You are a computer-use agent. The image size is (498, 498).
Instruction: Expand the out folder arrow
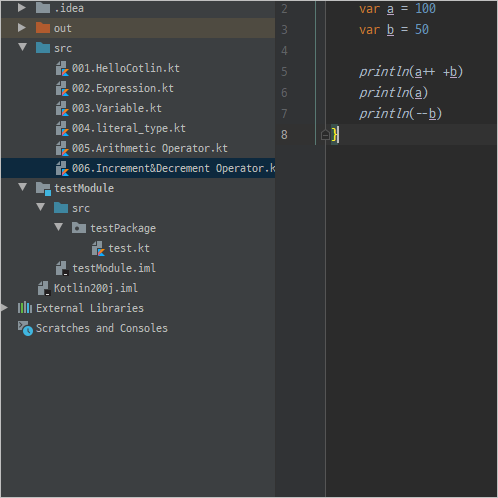[x=22, y=28]
